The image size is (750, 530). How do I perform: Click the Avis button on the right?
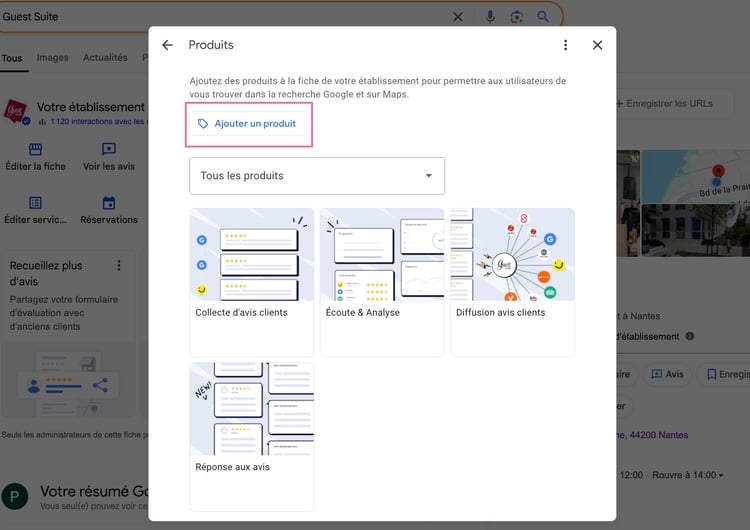coord(667,374)
